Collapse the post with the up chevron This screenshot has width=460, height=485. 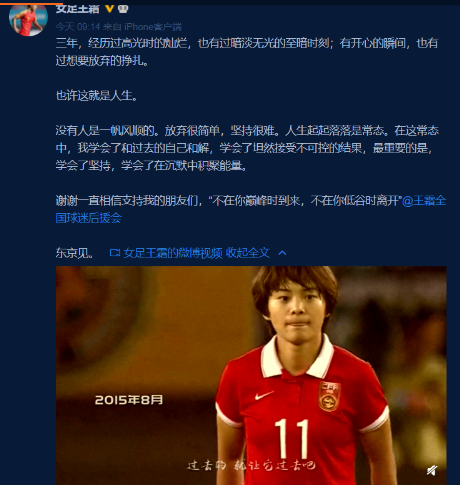point(282,253)
